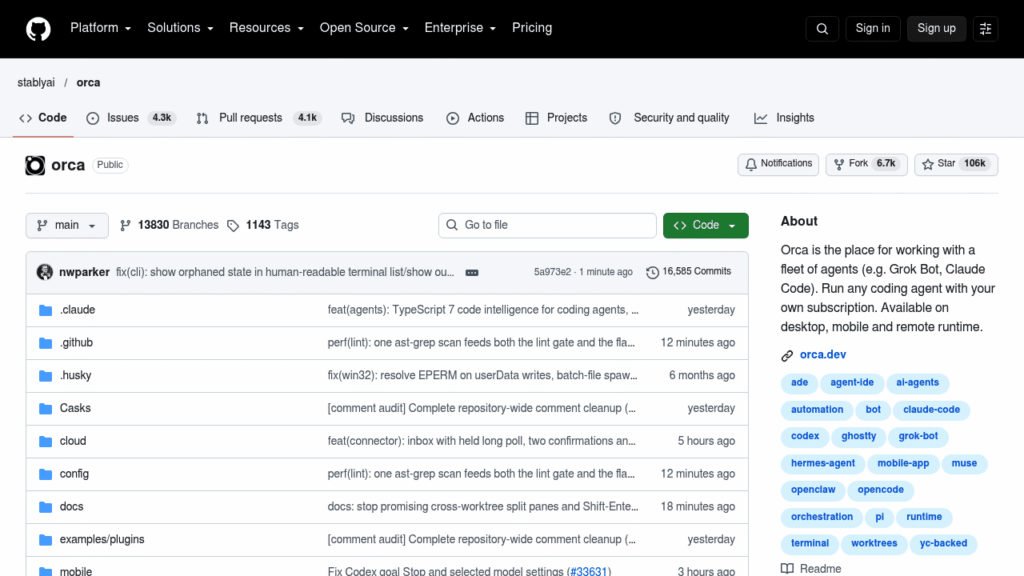The height and width of the screenshot is (576, 1024).
Task: Open Security and quality tab
Action: (x=669, y=118)
